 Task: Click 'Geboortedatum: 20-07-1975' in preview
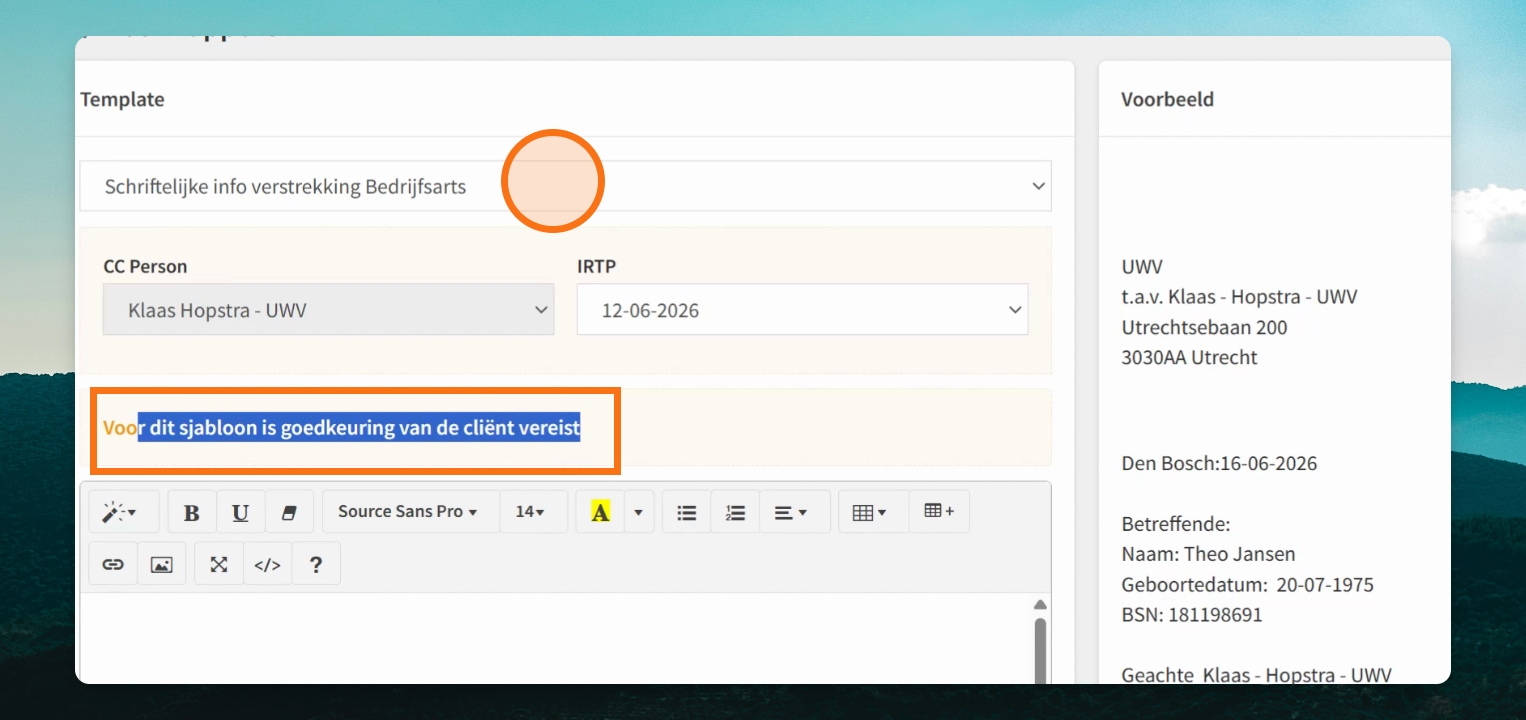click(x=1248, y=584)
